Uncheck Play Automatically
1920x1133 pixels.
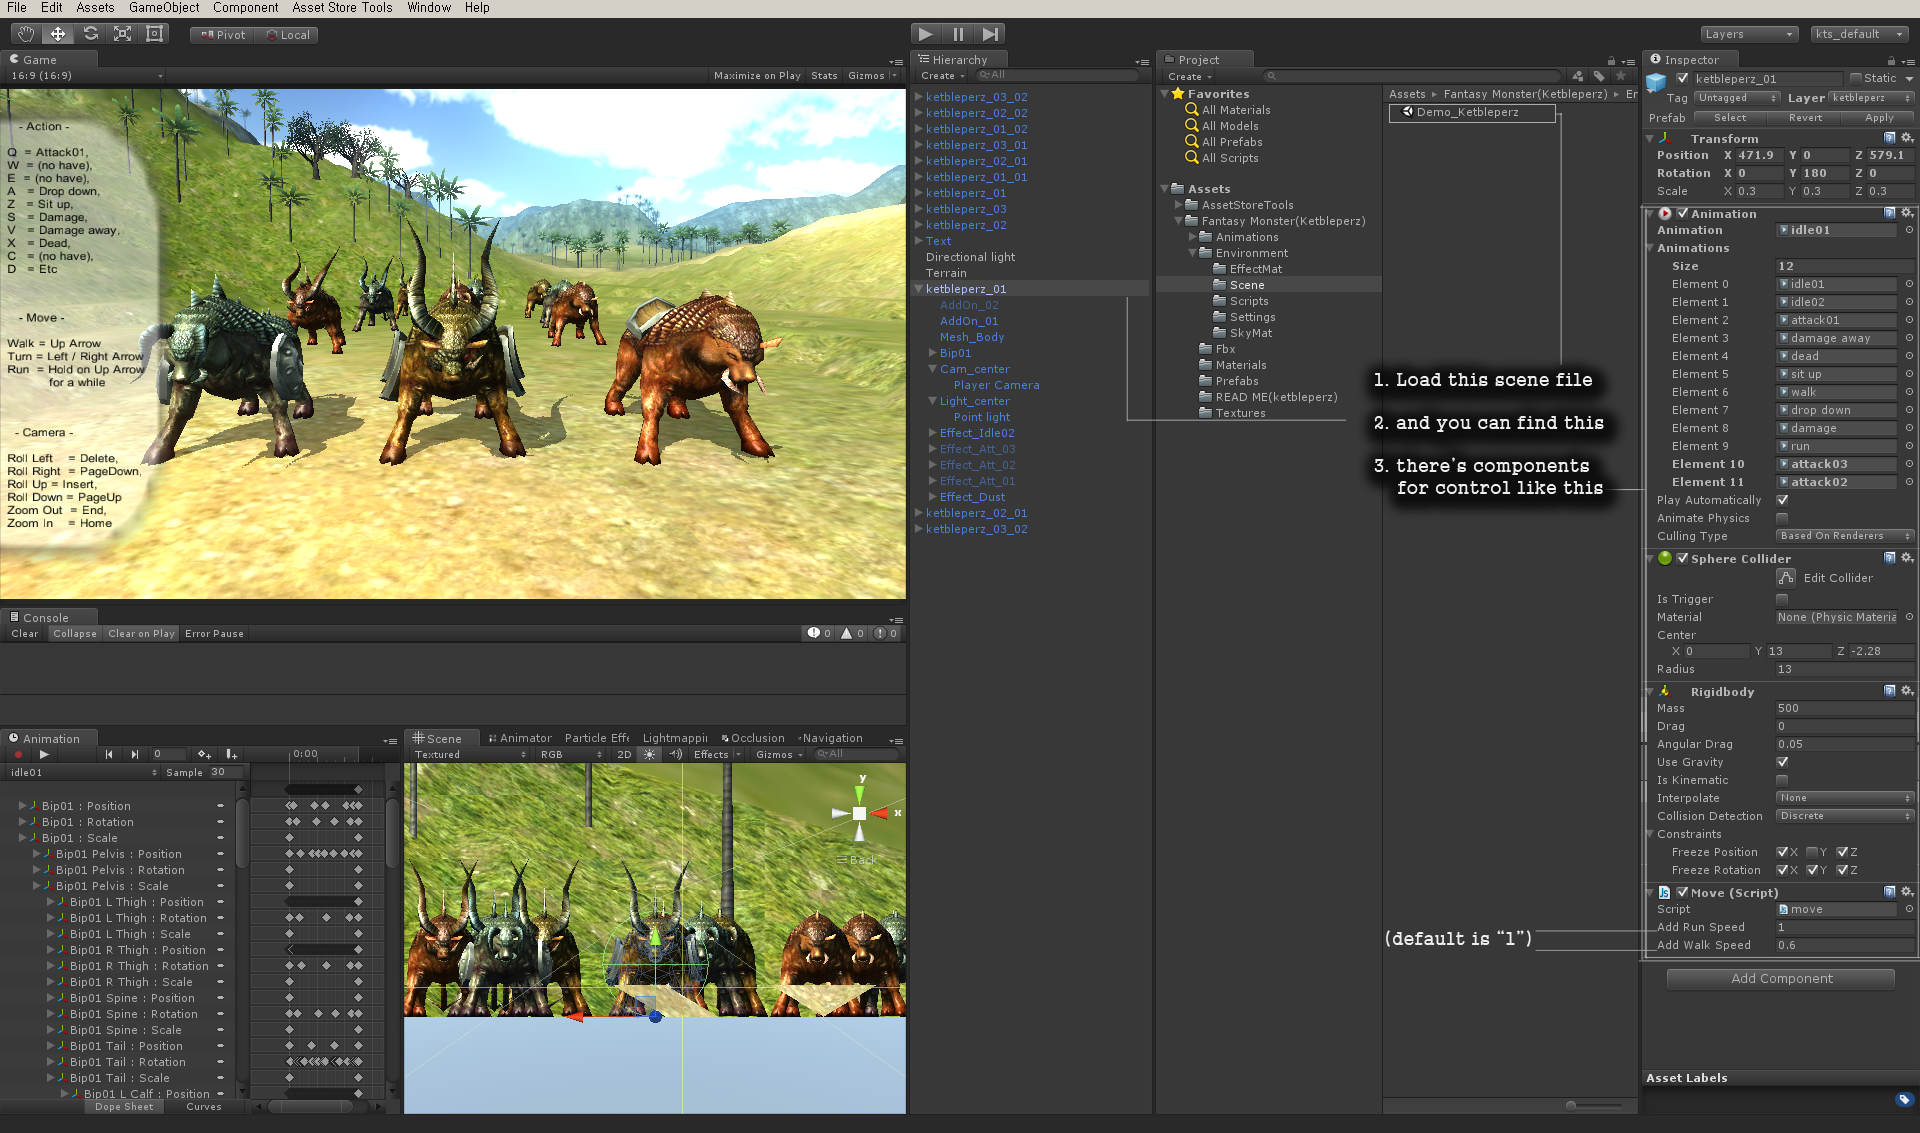pos(1782,500)
